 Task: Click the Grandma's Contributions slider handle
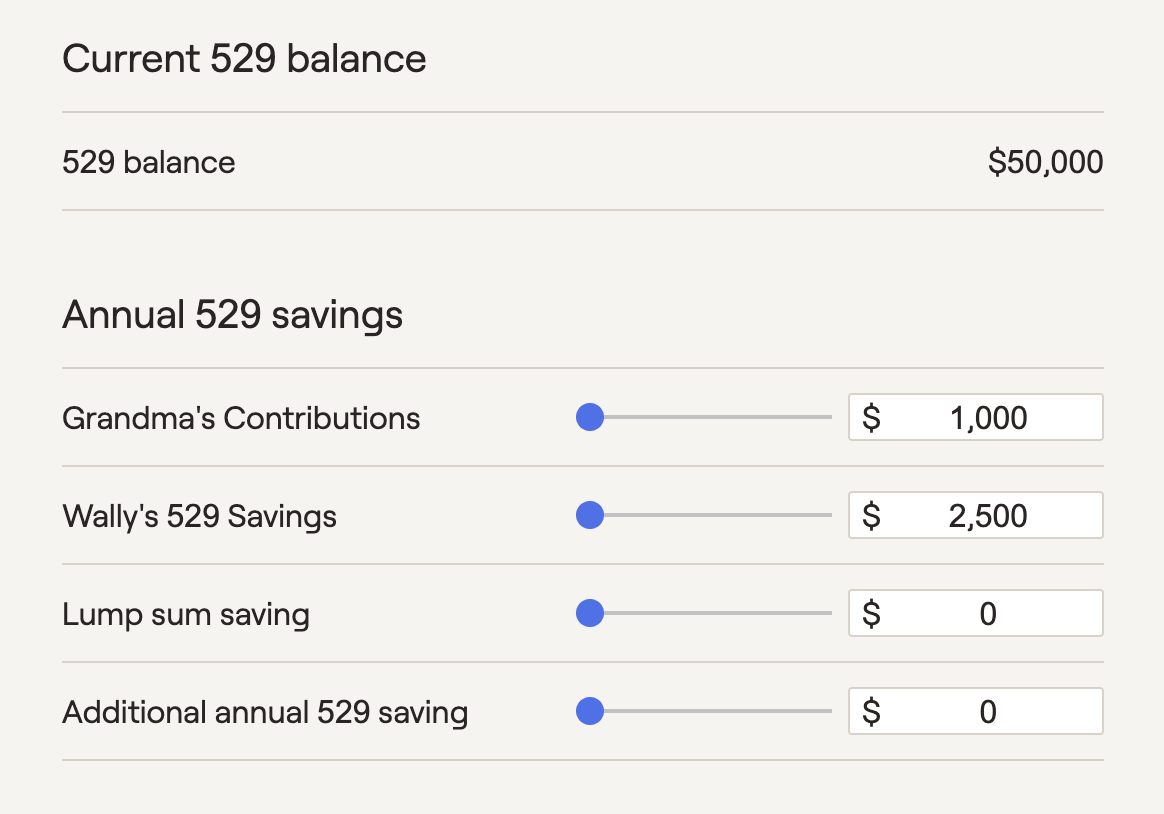(x=590, y=417)
